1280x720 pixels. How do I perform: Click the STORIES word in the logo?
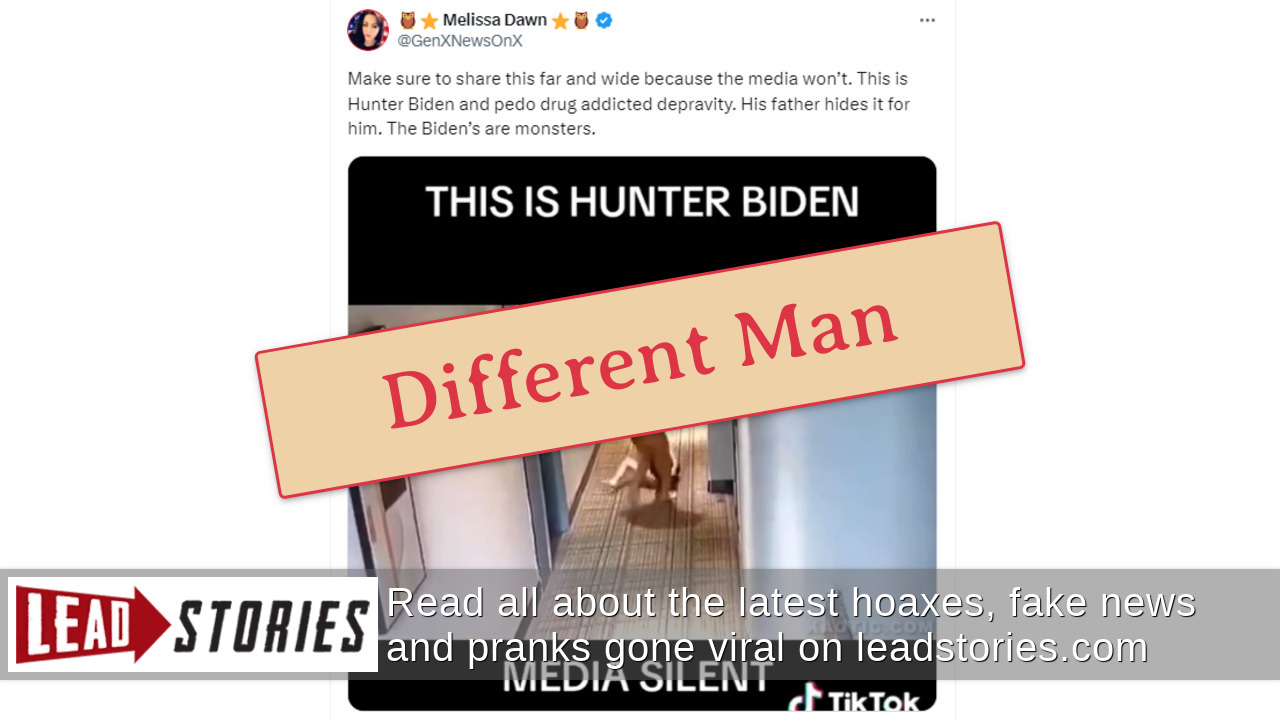[x=270, y=626]
